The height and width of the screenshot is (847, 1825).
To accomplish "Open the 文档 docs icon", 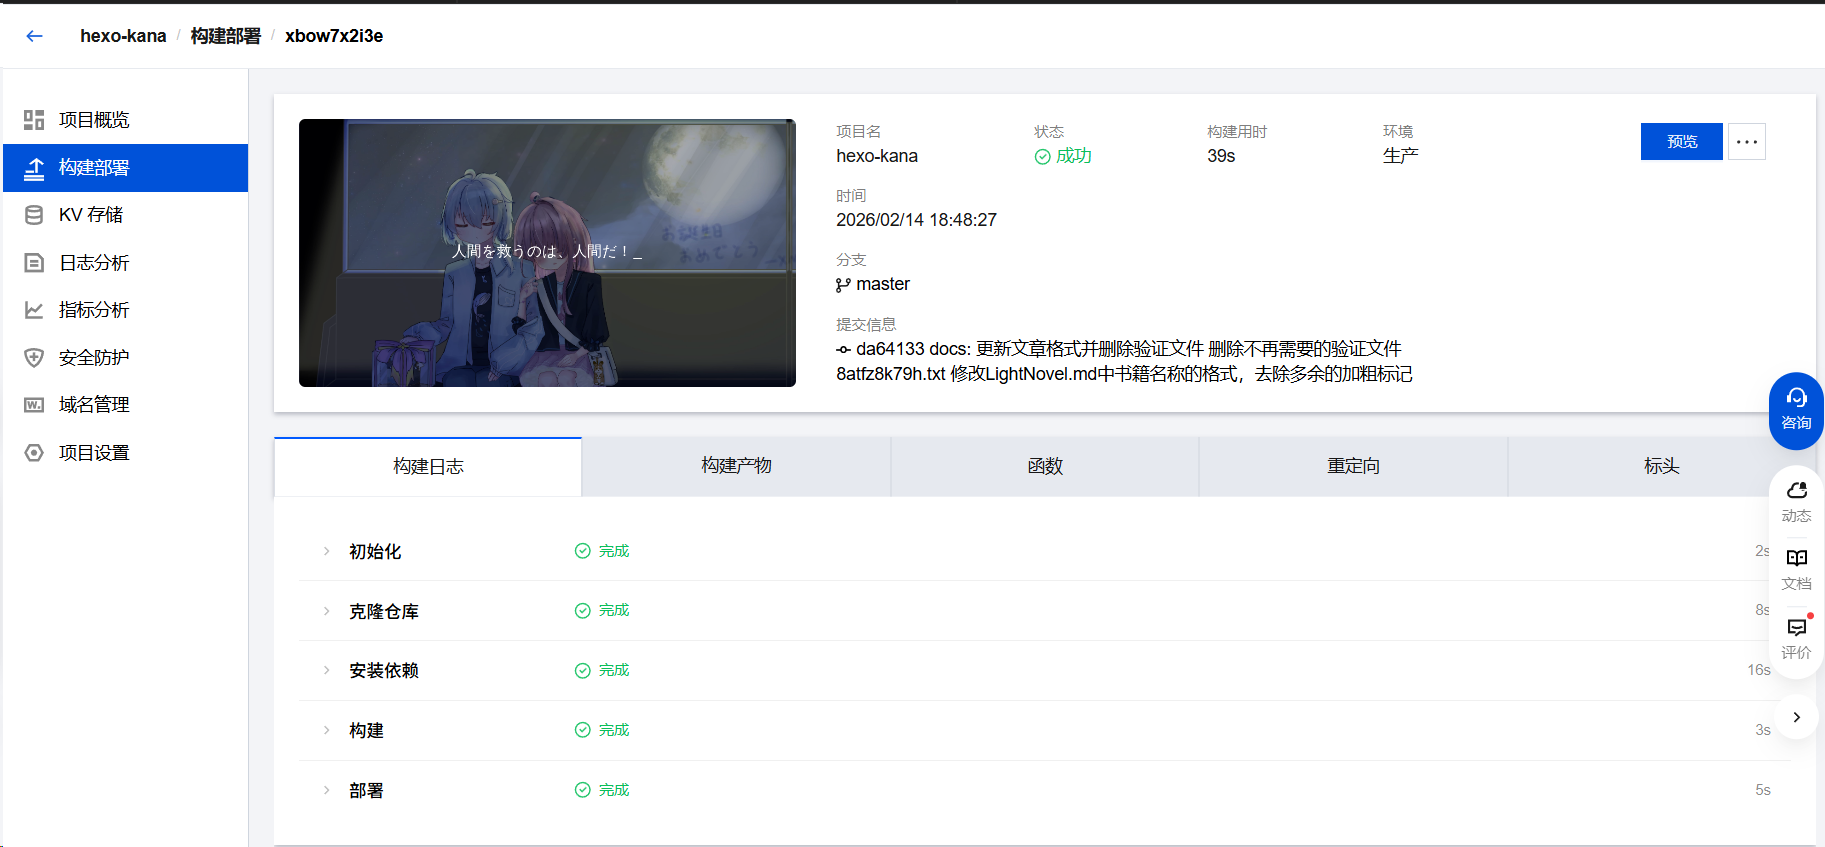I will (1796, 568).
